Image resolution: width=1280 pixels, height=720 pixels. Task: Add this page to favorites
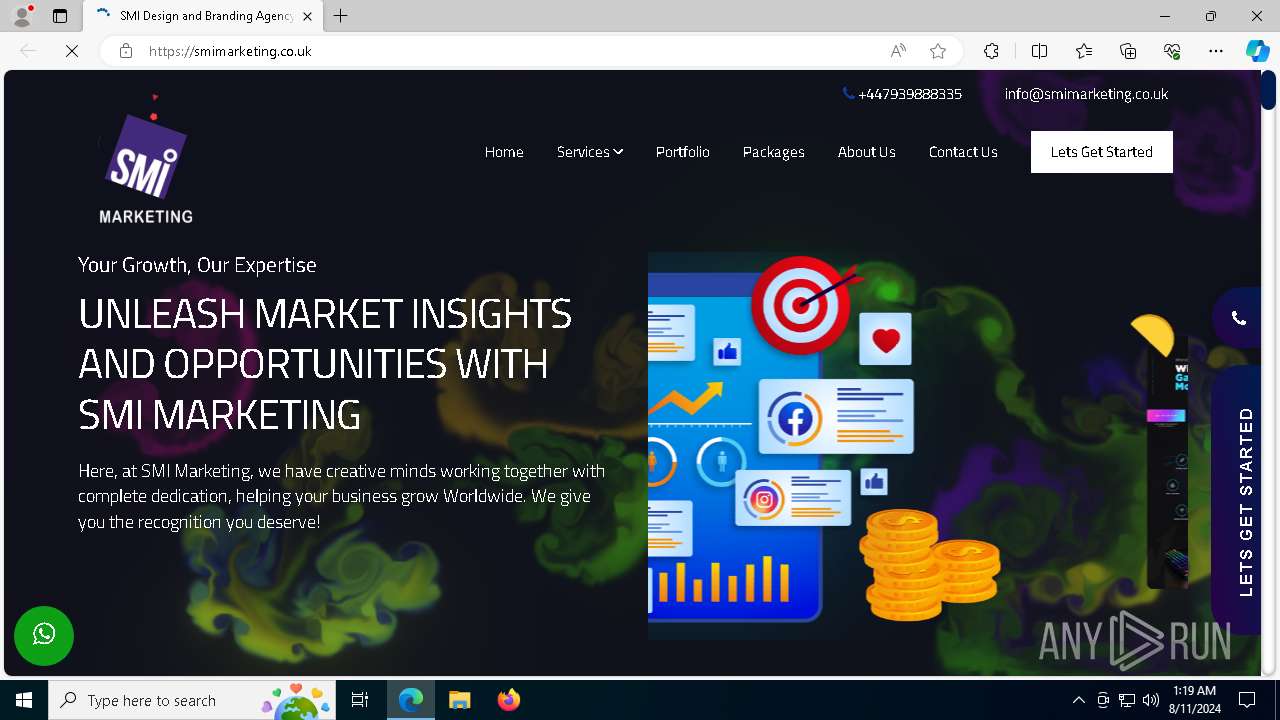coord(938,51)
